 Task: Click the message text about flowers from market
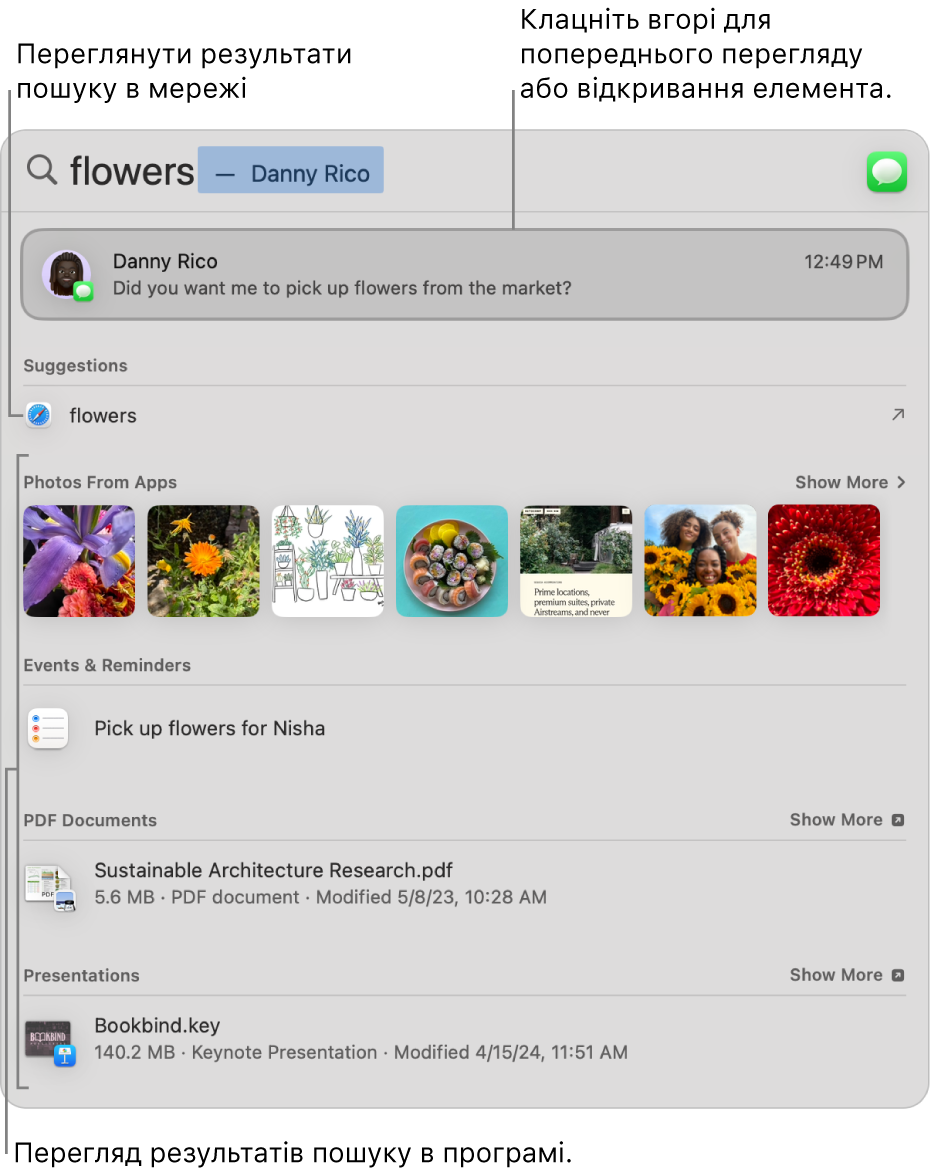click(x=342, y=288)
